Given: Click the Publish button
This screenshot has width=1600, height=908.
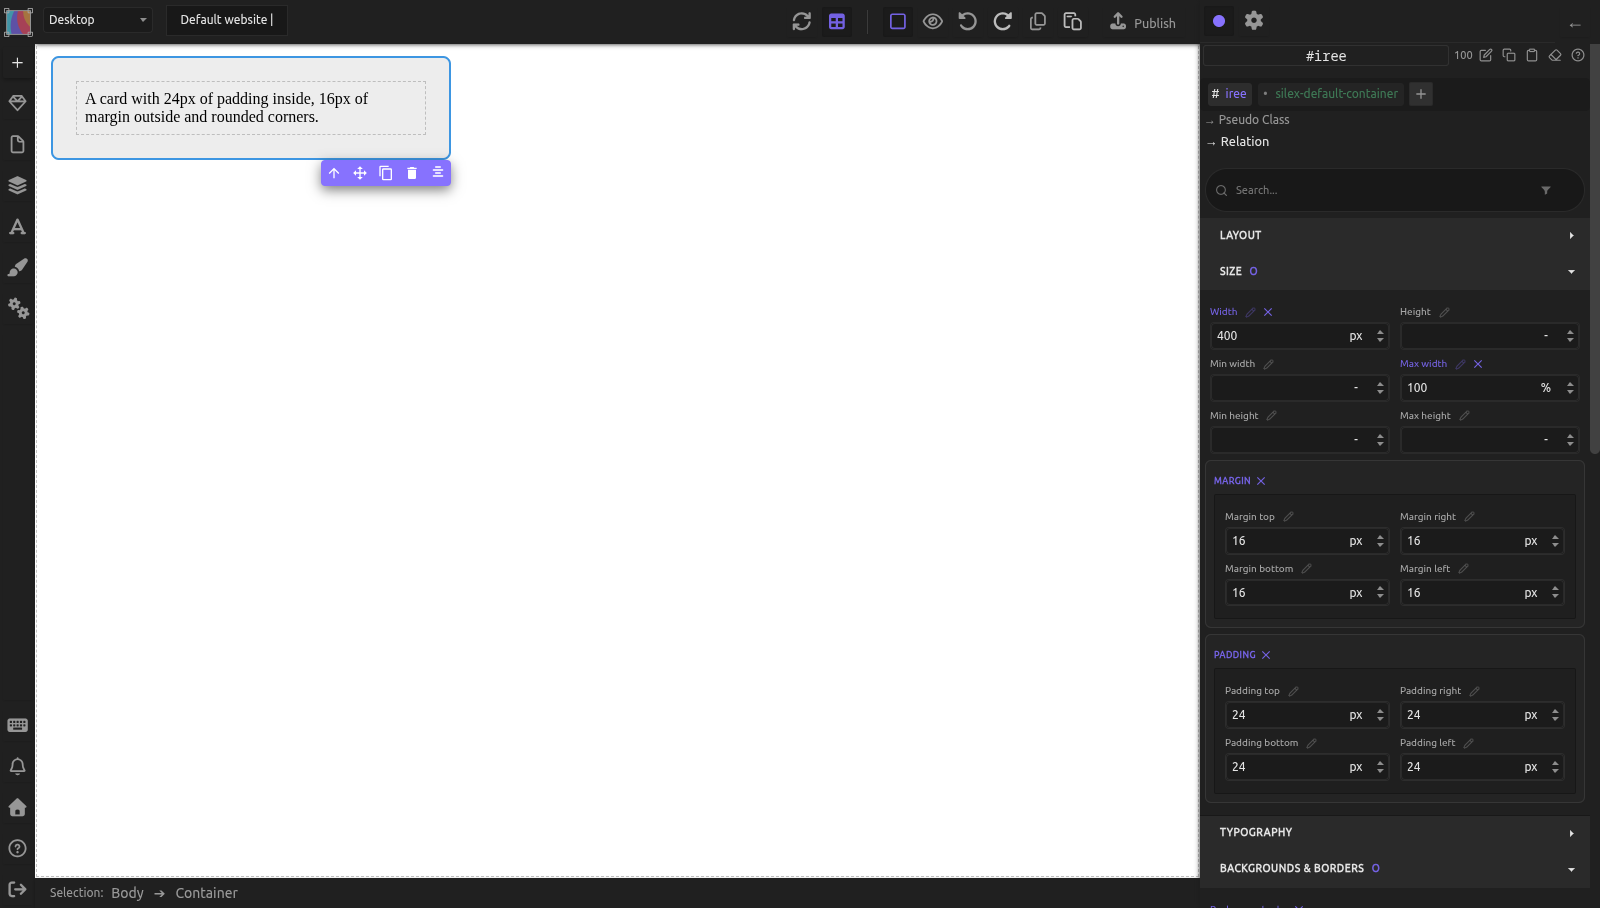Looking at the screenshot, I should point(1143,22).
